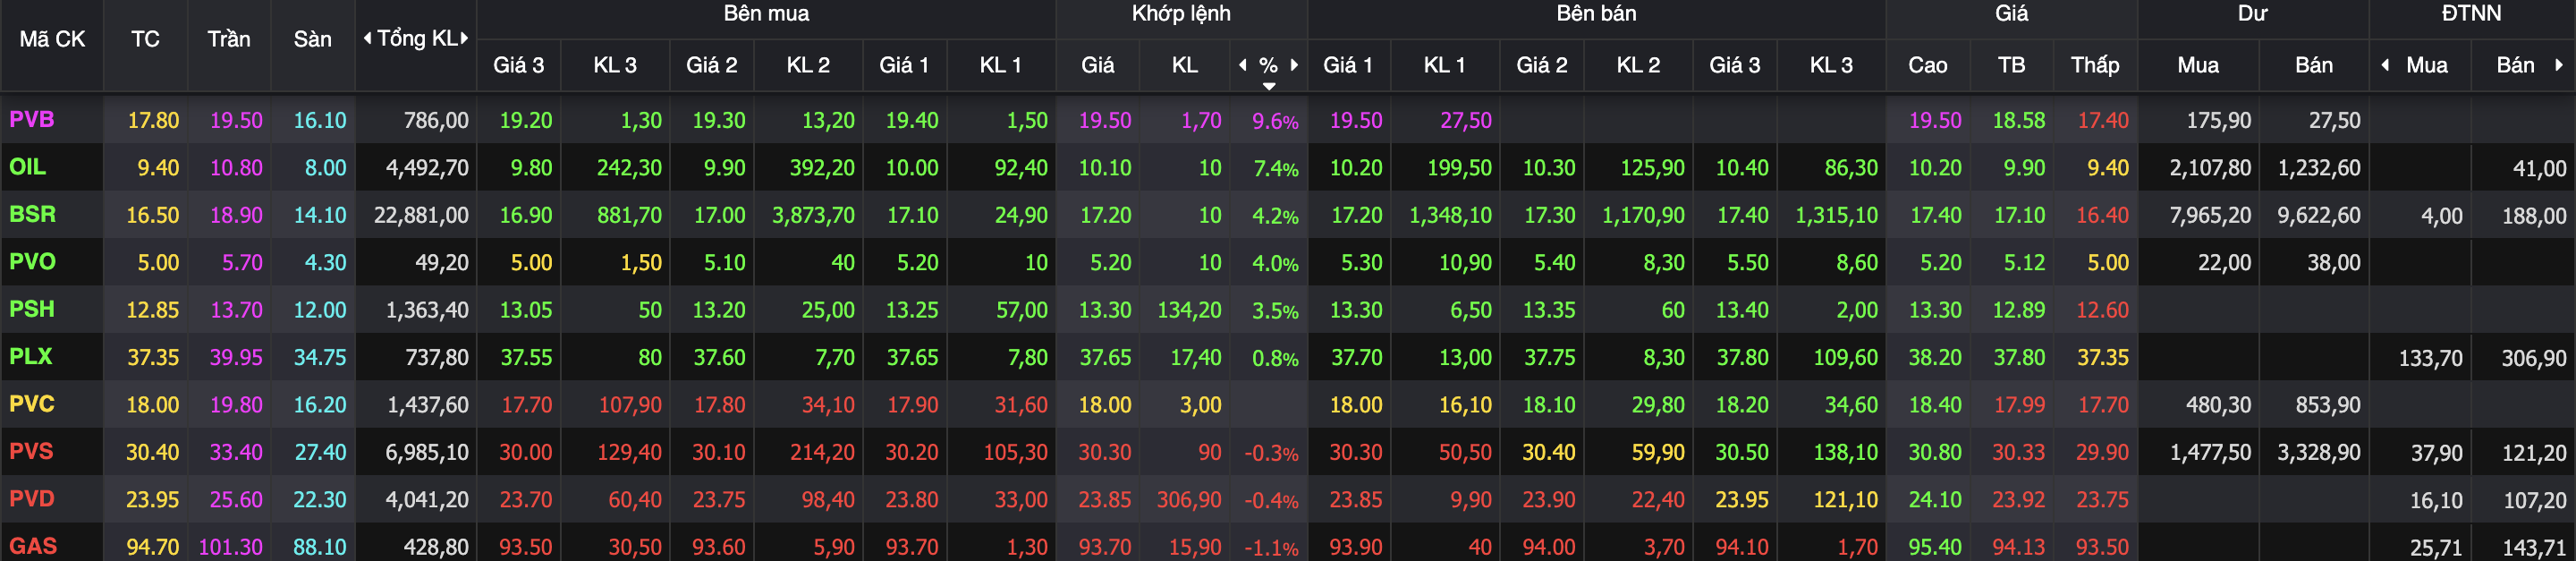Click the right arrow after the % header

click(x=1294, y=65)
